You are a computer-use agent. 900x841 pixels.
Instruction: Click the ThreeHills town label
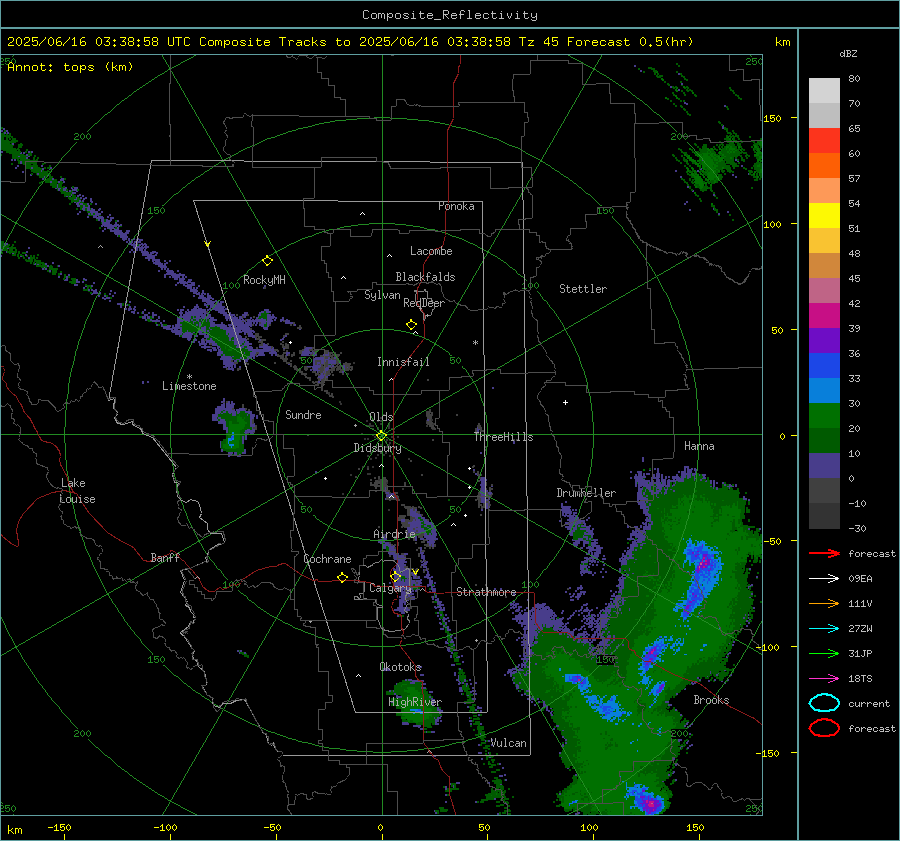coord(503,437)
